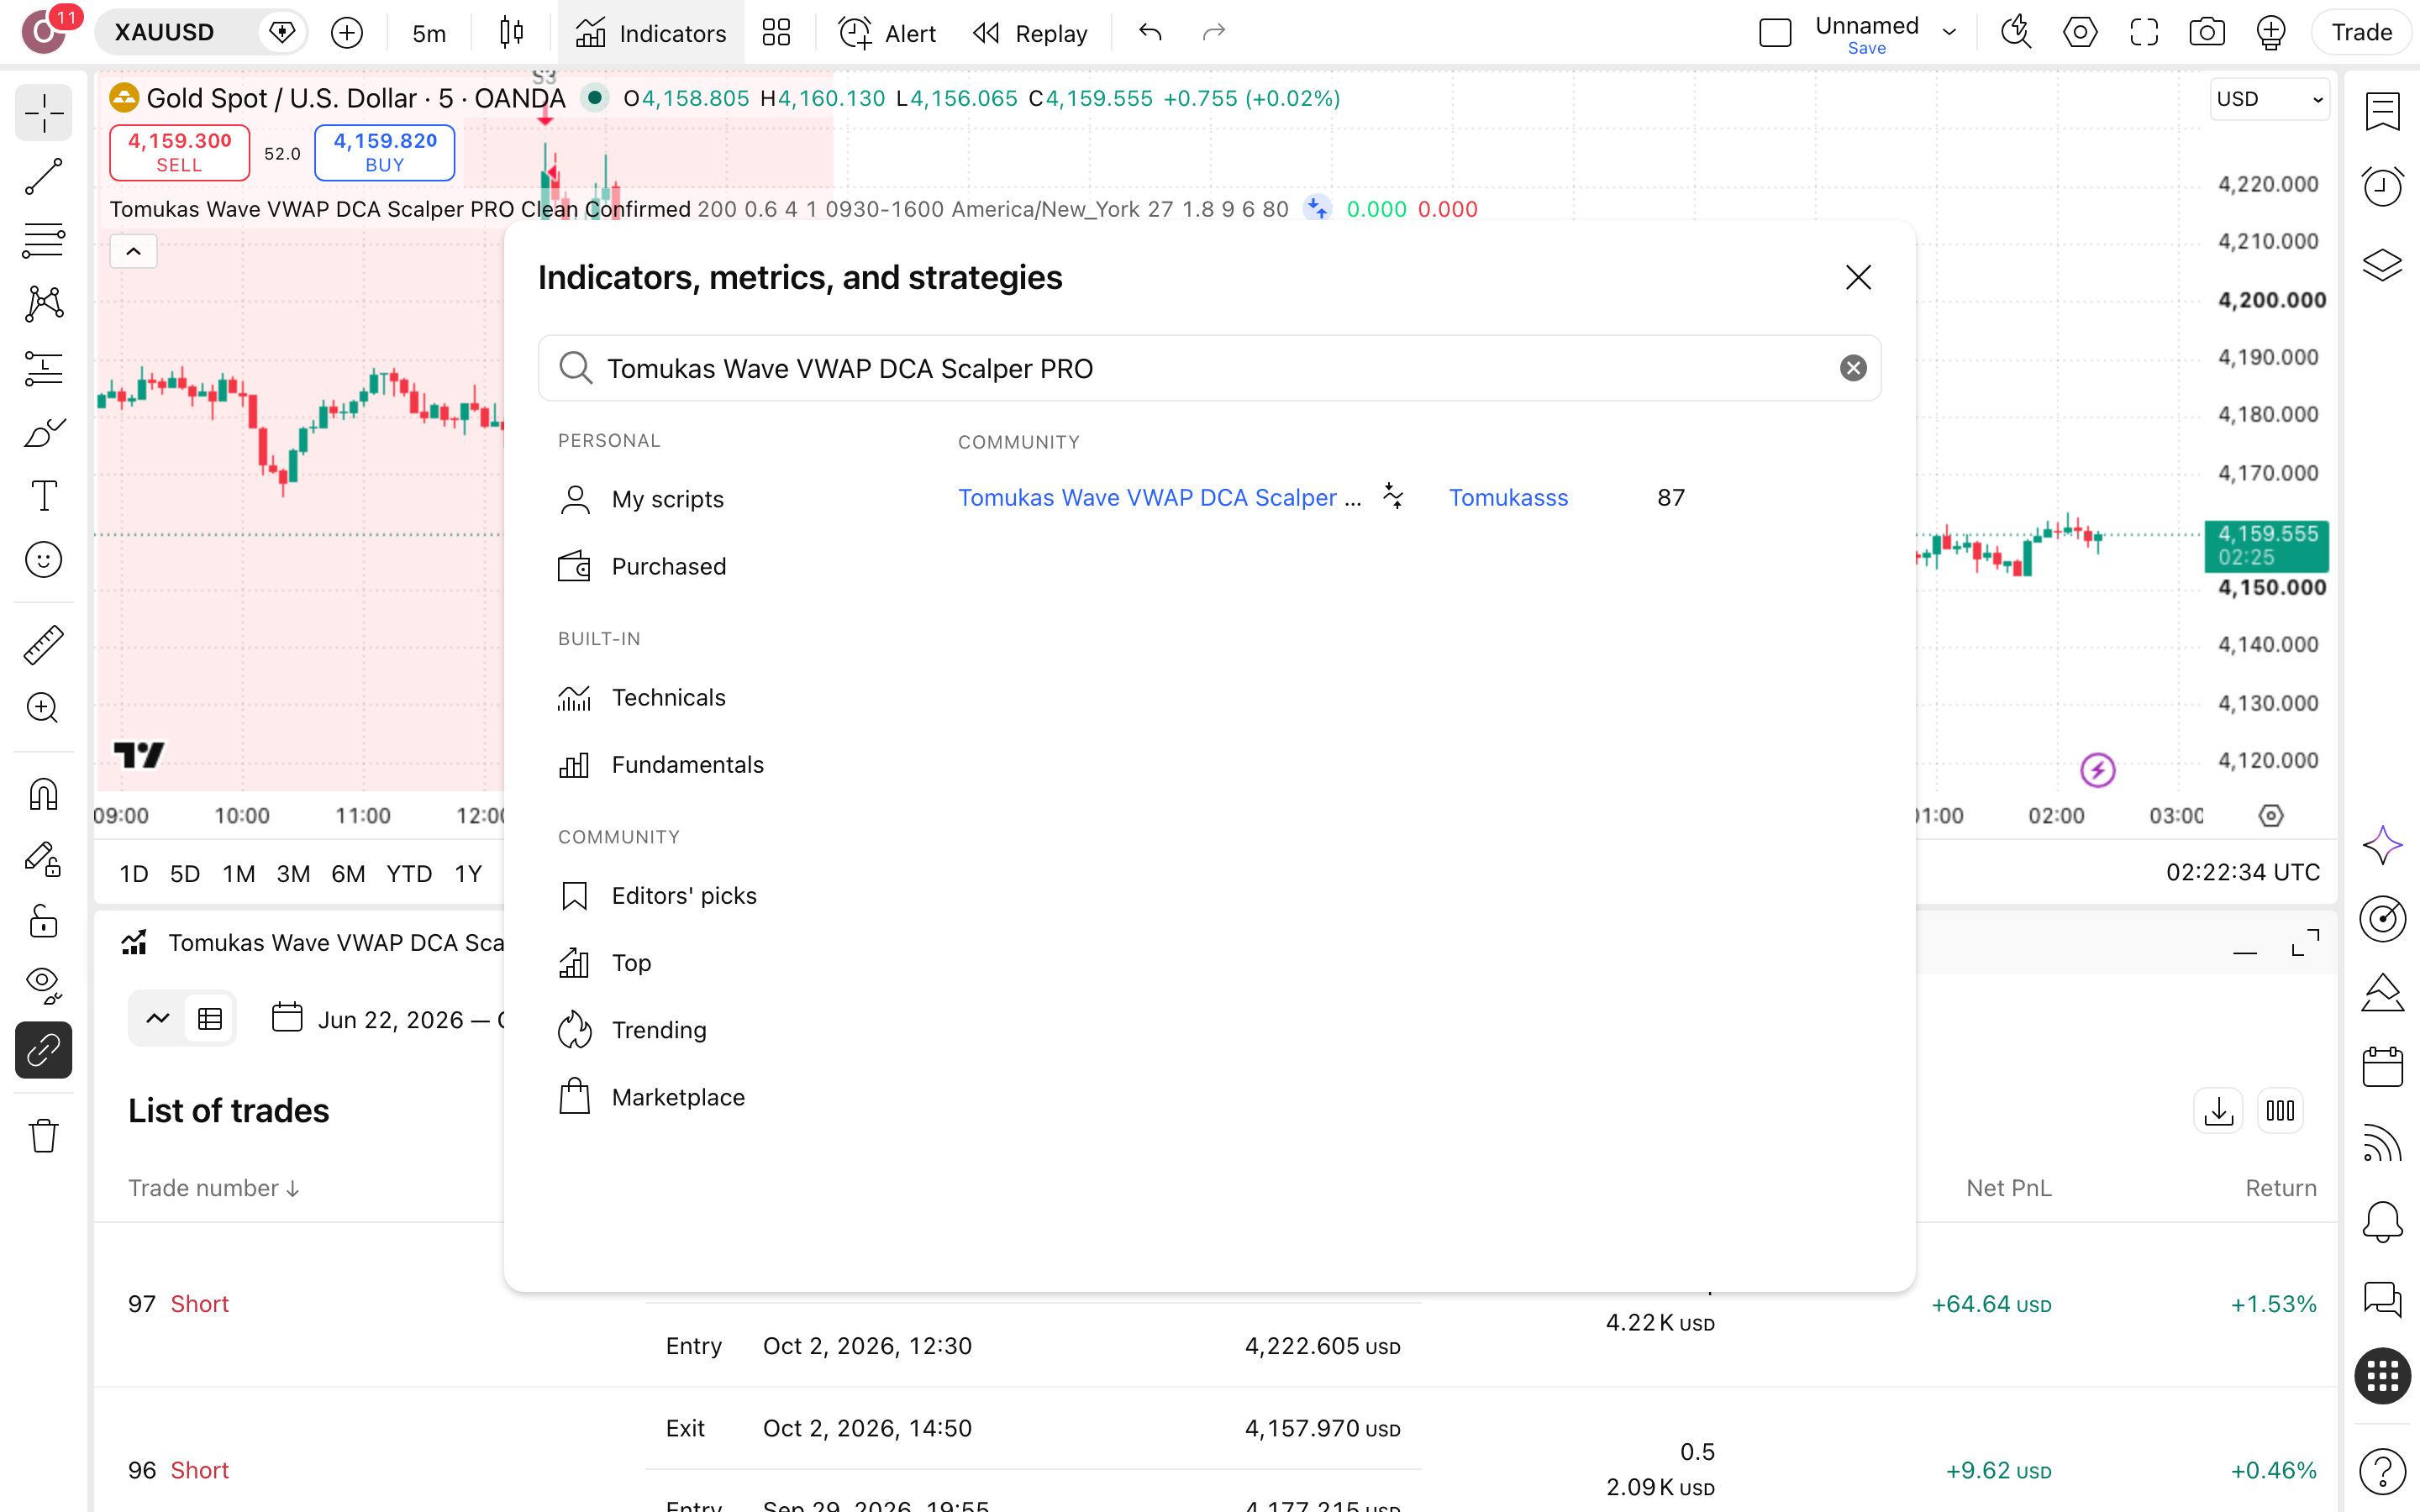Collapse the indicator legend chevron
The height and width of the screenshot is (1512, 2420).
click(x=133, y=251)
